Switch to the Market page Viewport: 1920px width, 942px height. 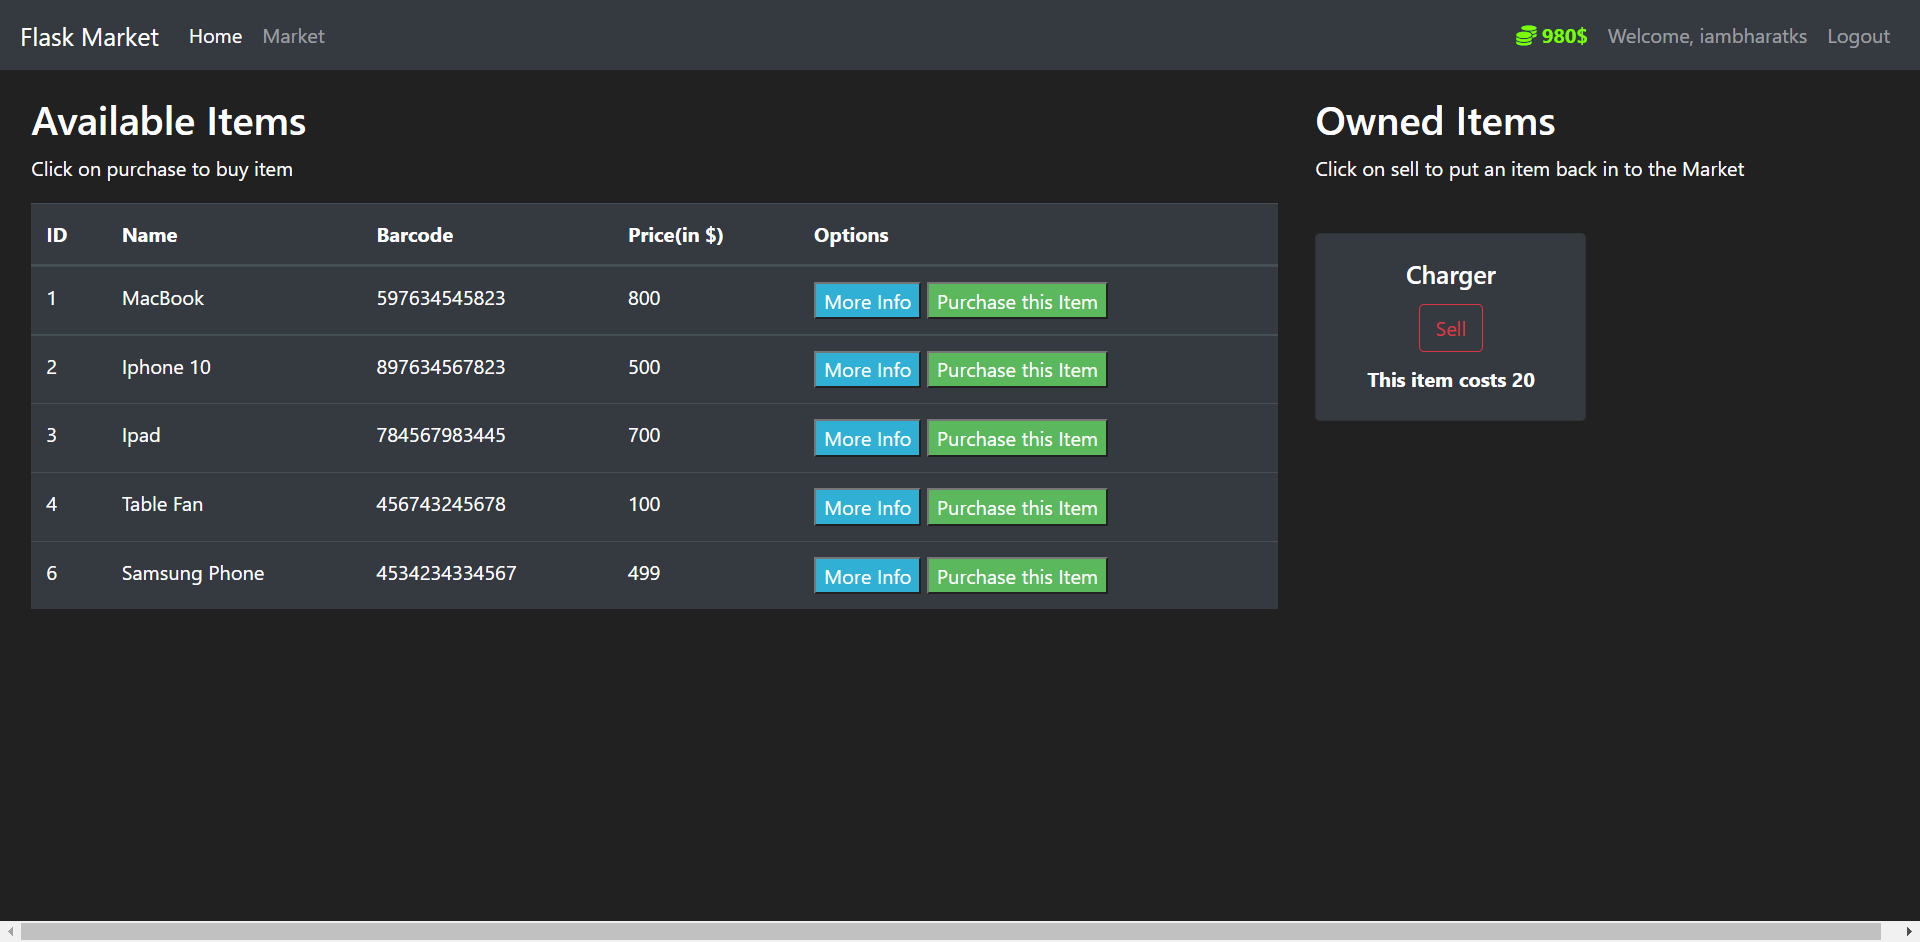click(293, 36)
